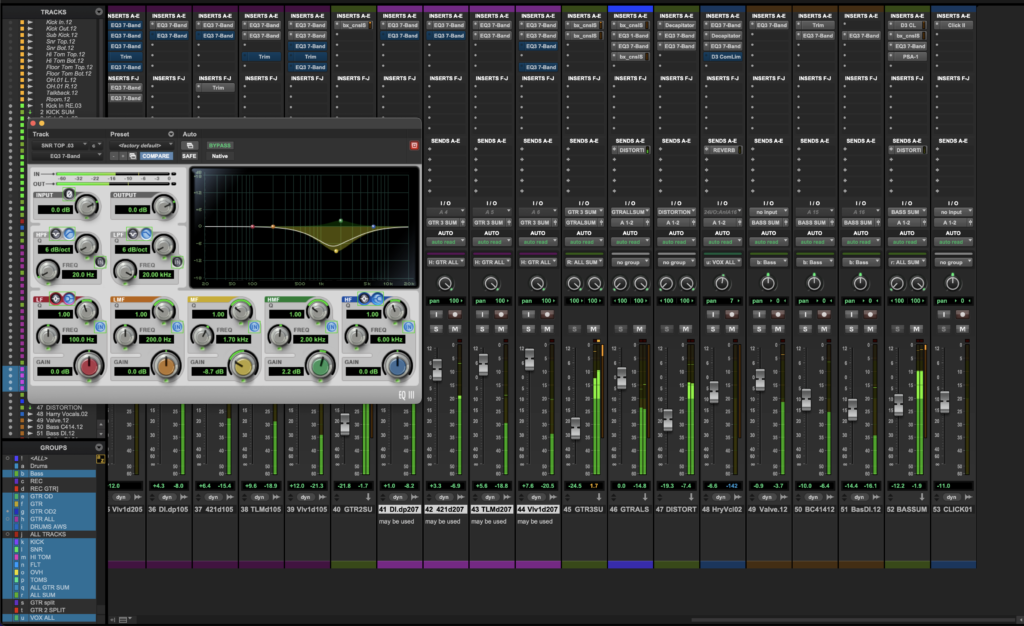Screen dimensions: 1024x626
Task: Toggle the MF band IN button
Action: [256, 325]
